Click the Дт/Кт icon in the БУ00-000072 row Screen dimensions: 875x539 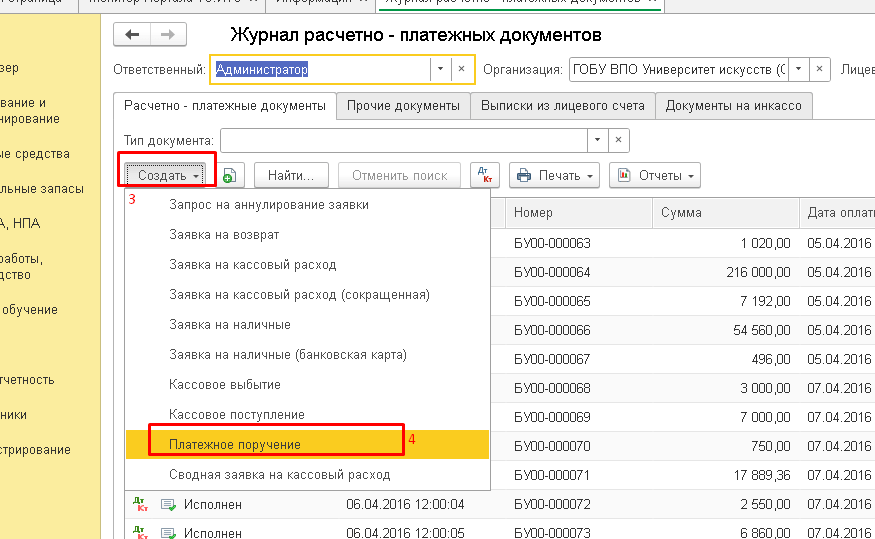[x=139, y=505]
